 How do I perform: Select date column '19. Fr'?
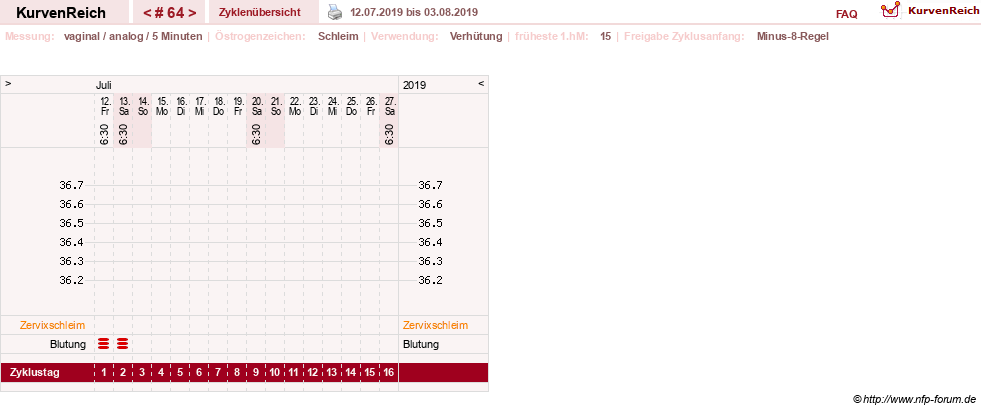(x=237, y=106)
